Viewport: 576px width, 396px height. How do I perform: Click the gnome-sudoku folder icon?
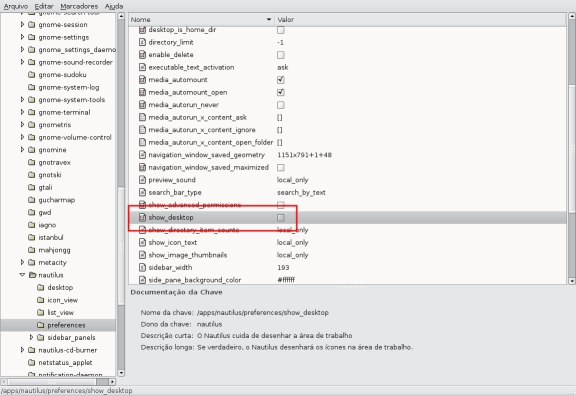[x=32, y=75]
